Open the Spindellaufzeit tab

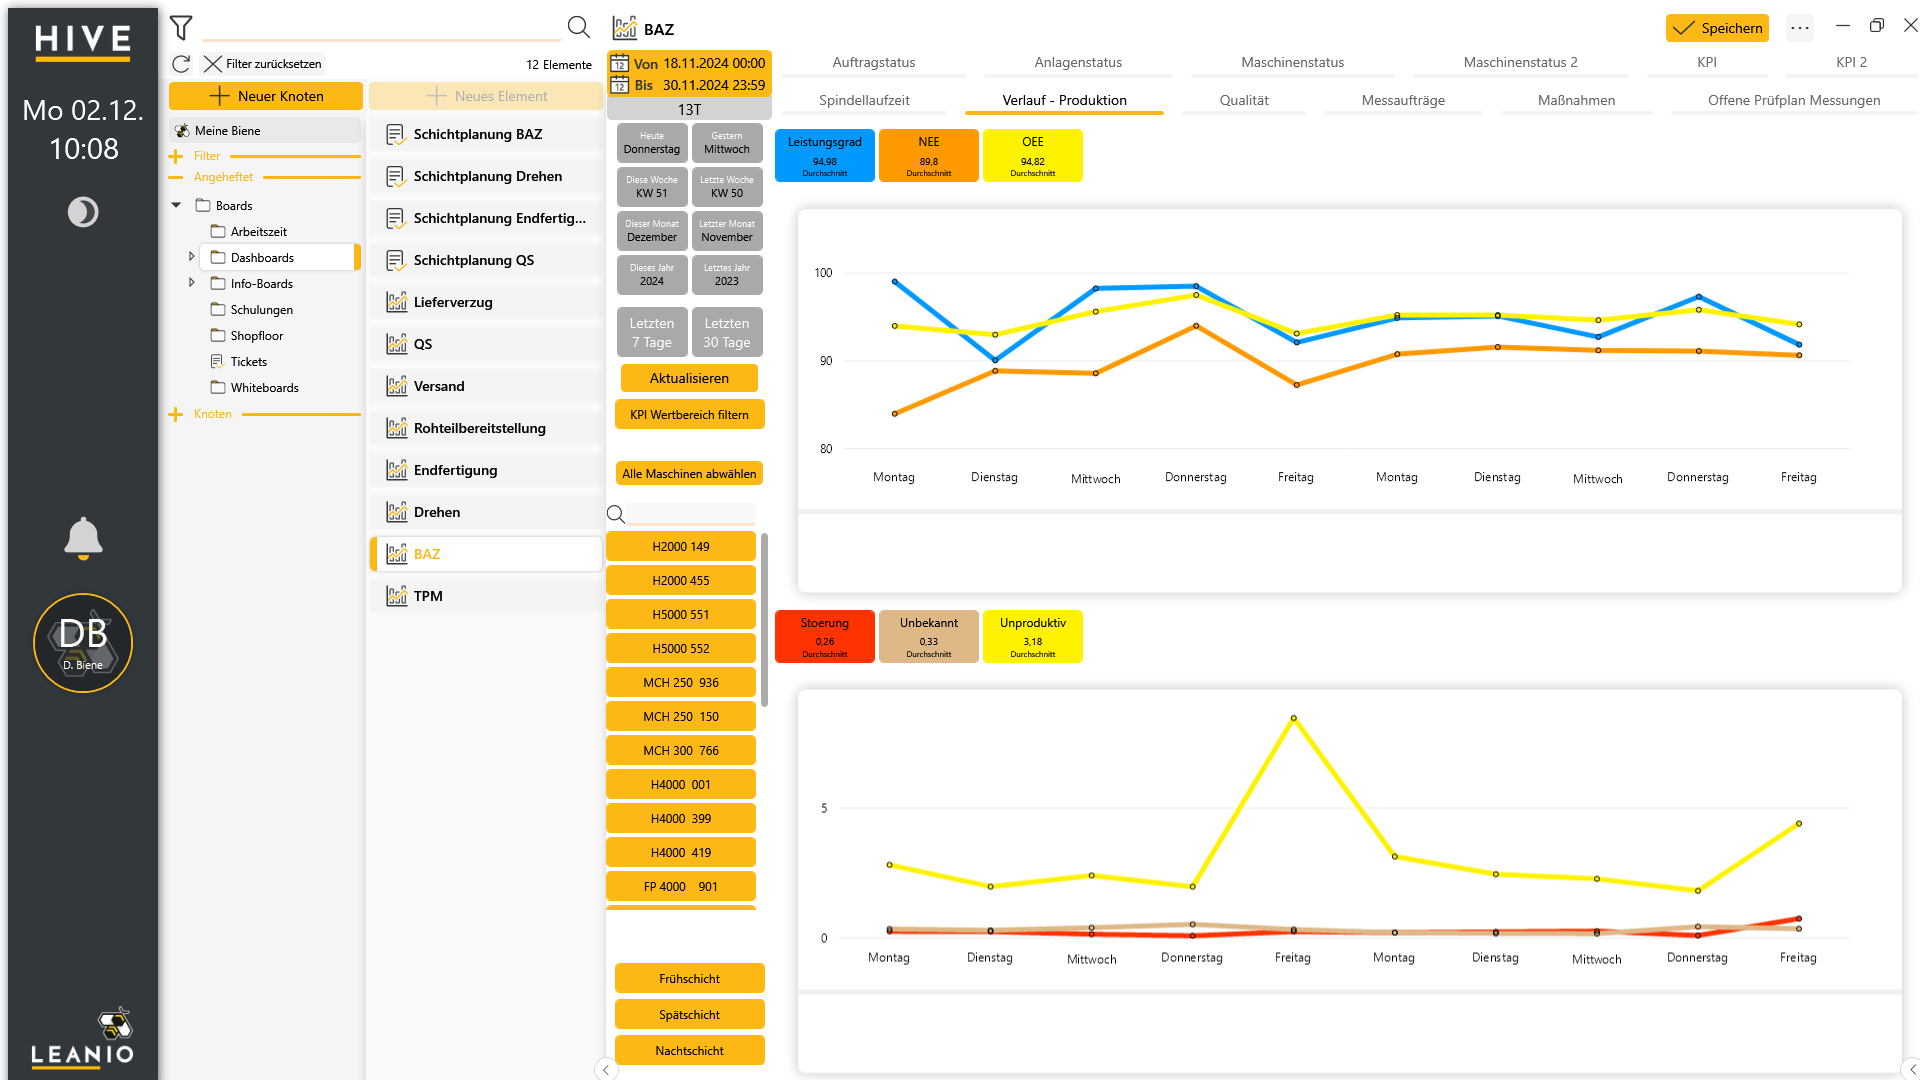tap(864, 100)
